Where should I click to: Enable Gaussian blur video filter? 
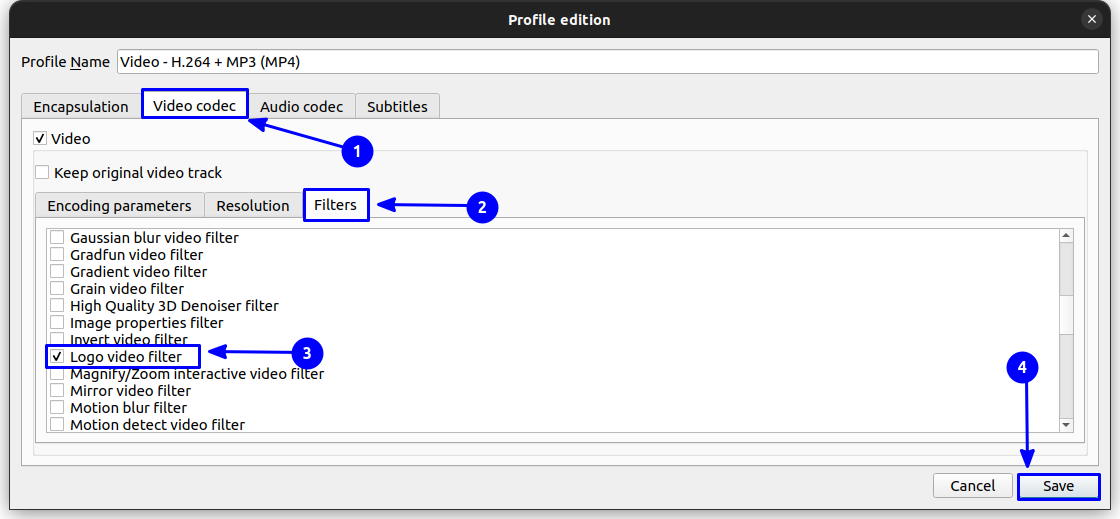tap(58, 238)
